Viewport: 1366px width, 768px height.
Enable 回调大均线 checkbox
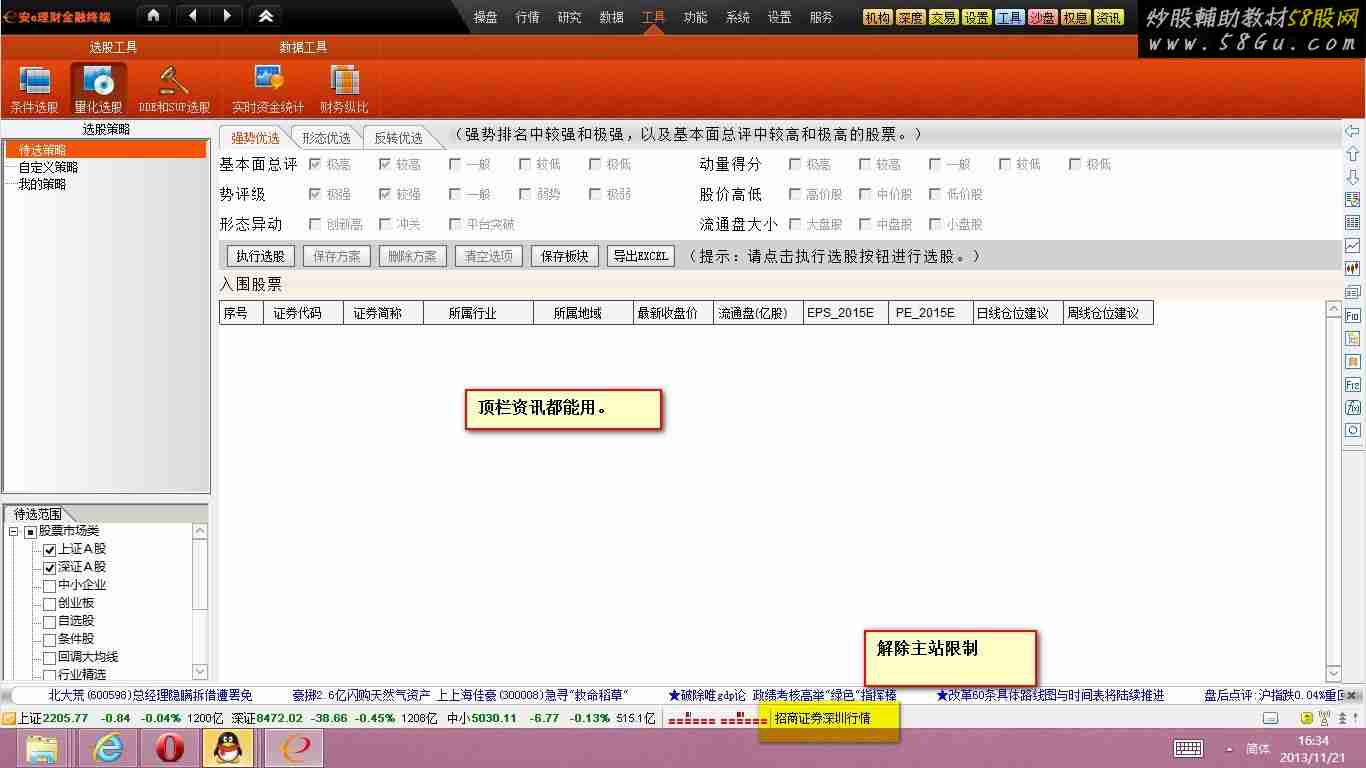49,658
